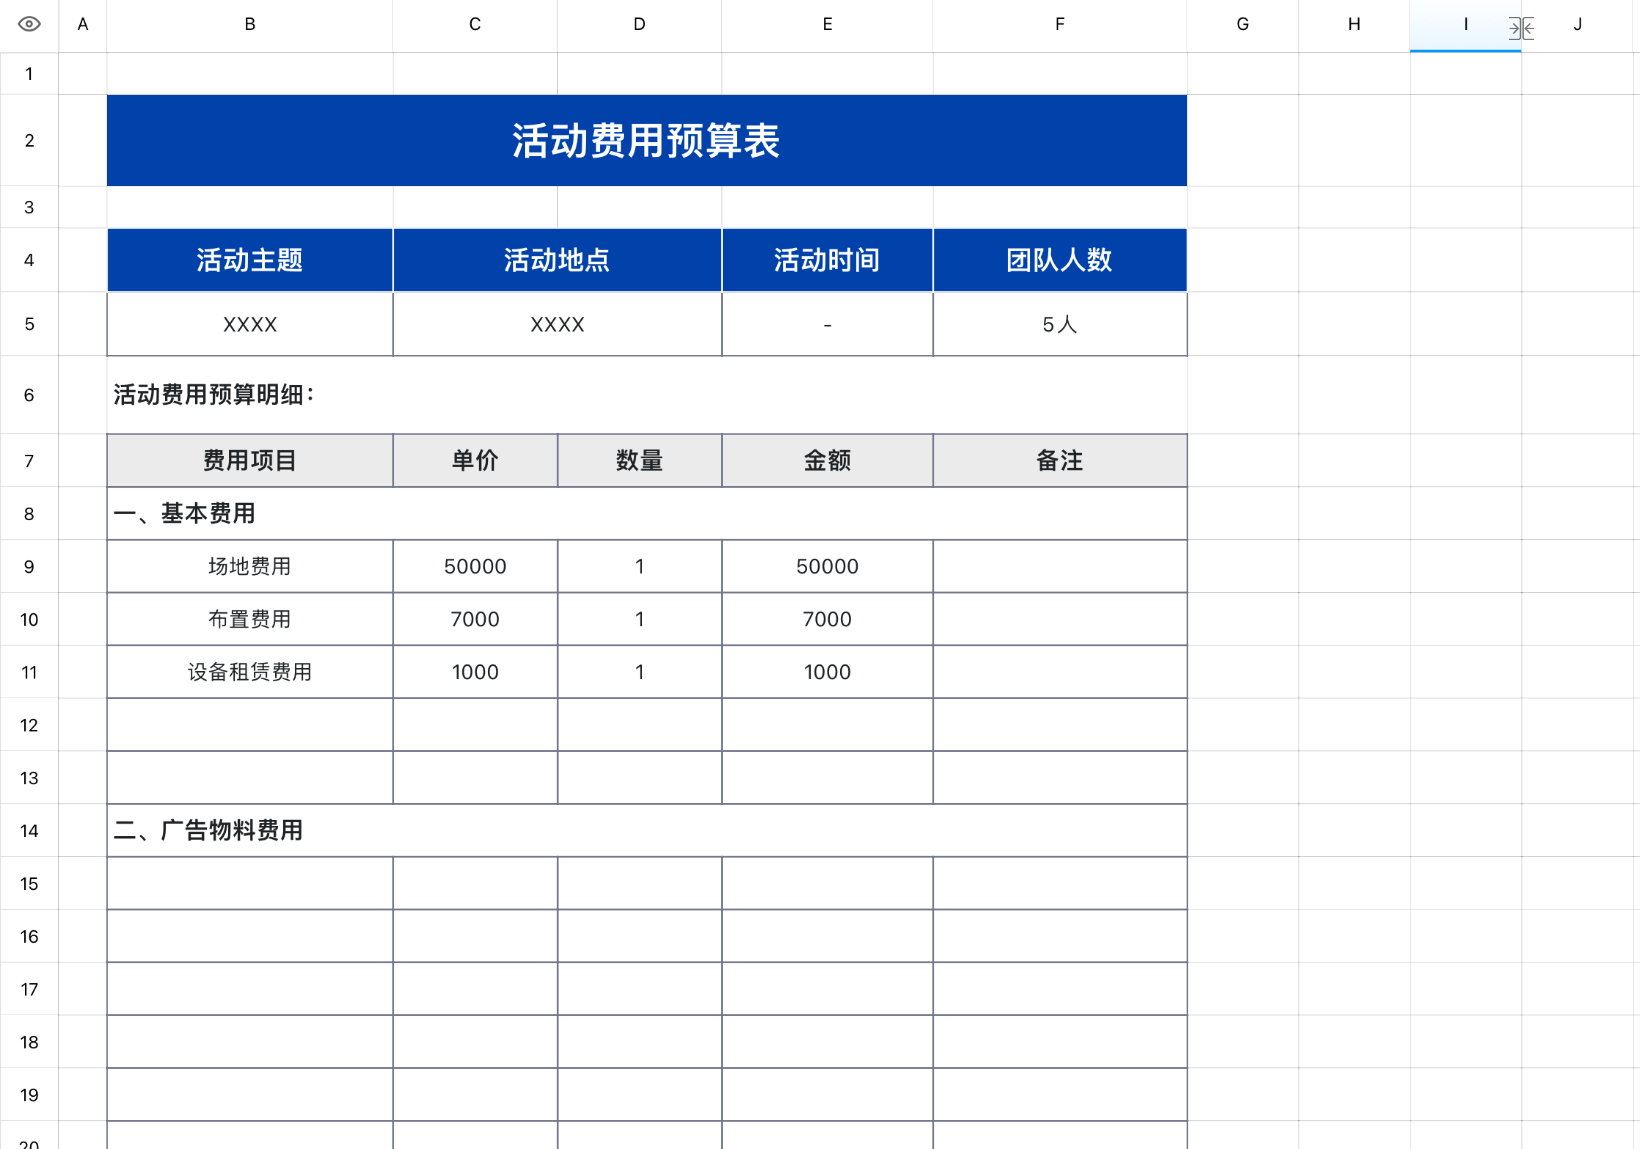Select column F header
The width and height of the screenshot is (1640, 1149).
(x=1060, y=24)
